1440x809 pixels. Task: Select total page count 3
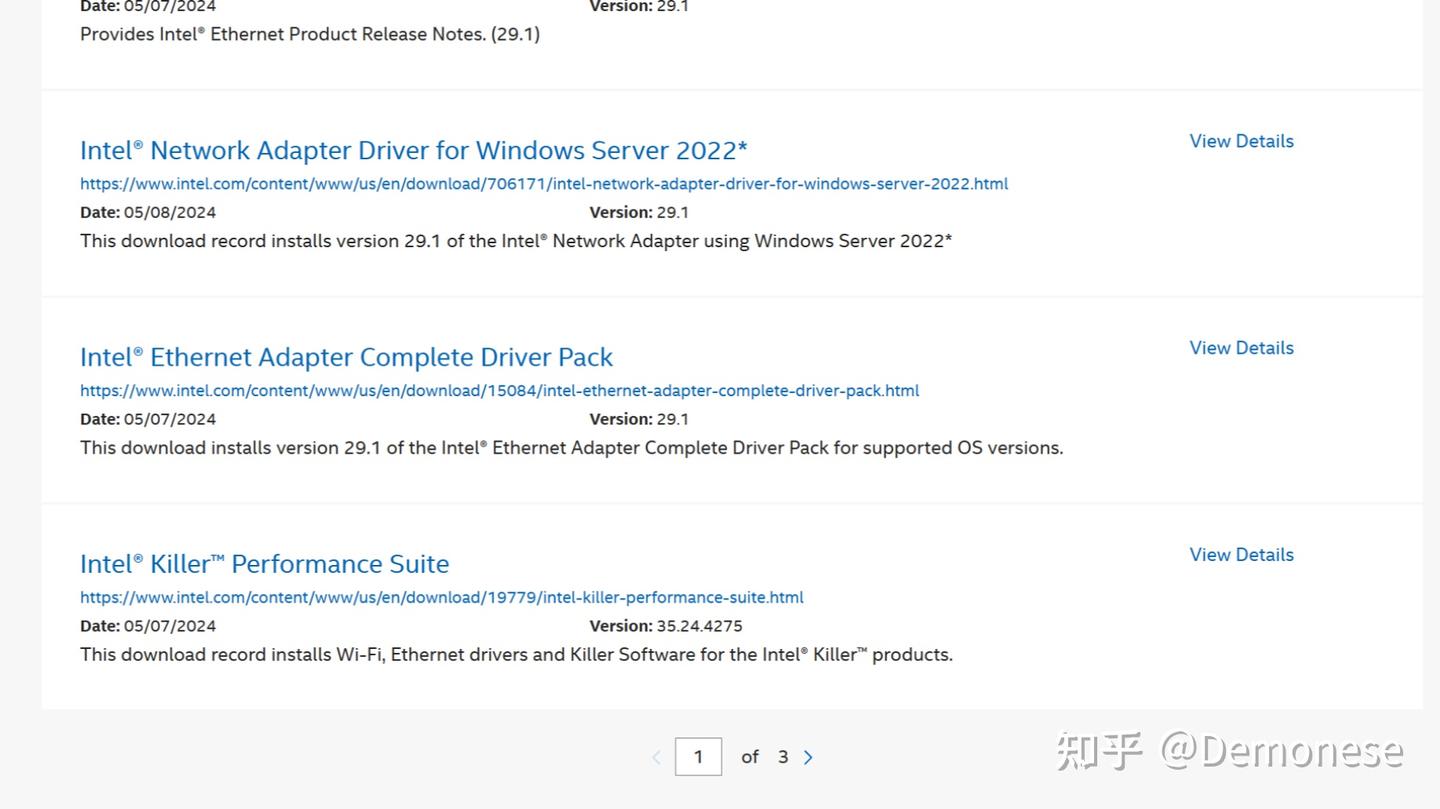point(783,757)
